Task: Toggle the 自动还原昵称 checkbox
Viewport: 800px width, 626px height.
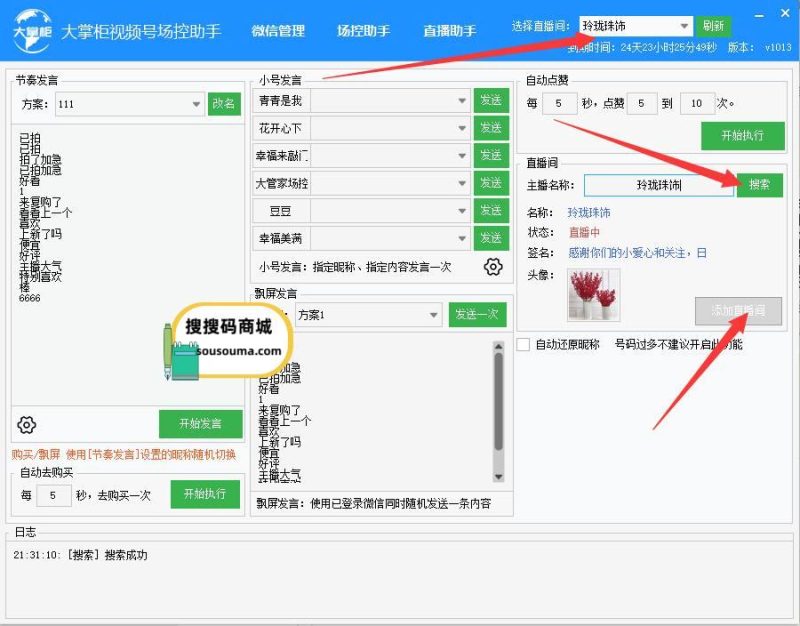Action: click(x=524, y=345)
